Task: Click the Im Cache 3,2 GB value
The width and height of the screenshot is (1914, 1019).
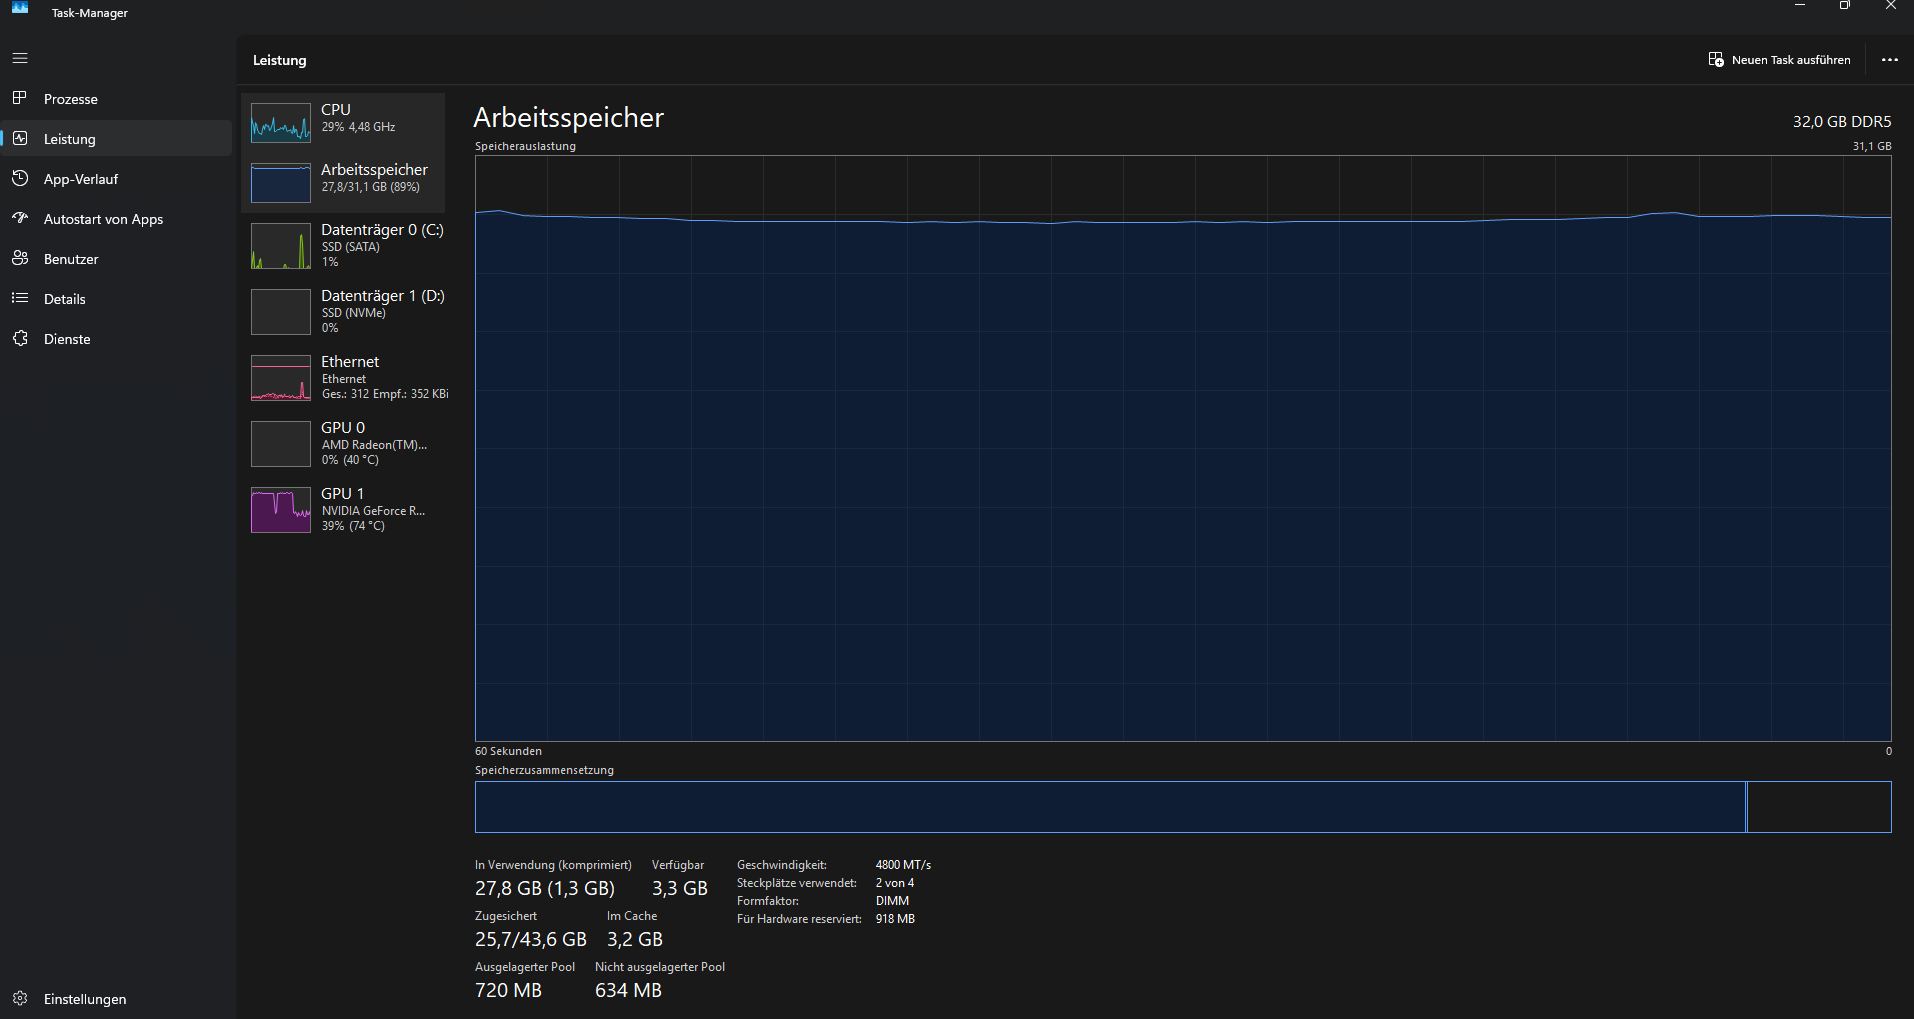Action: [635, 939]
